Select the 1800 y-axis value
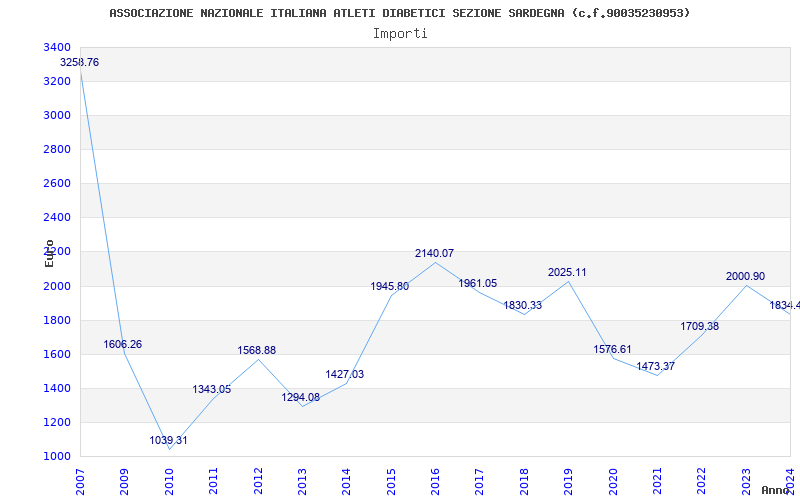Viewport: 800px width, 500px height. point(56,320)
